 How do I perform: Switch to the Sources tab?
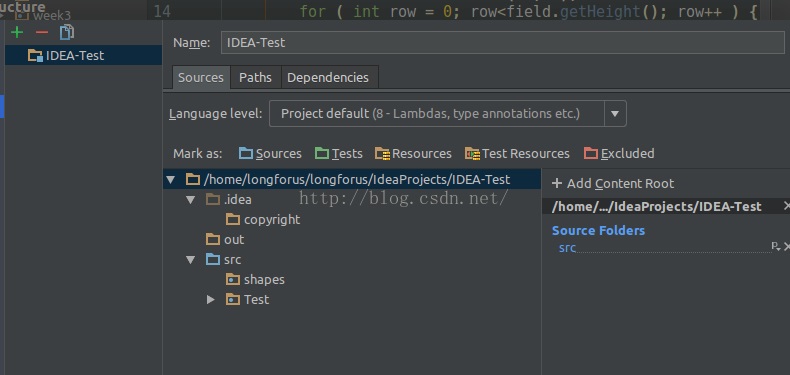[x=201, y=78]
